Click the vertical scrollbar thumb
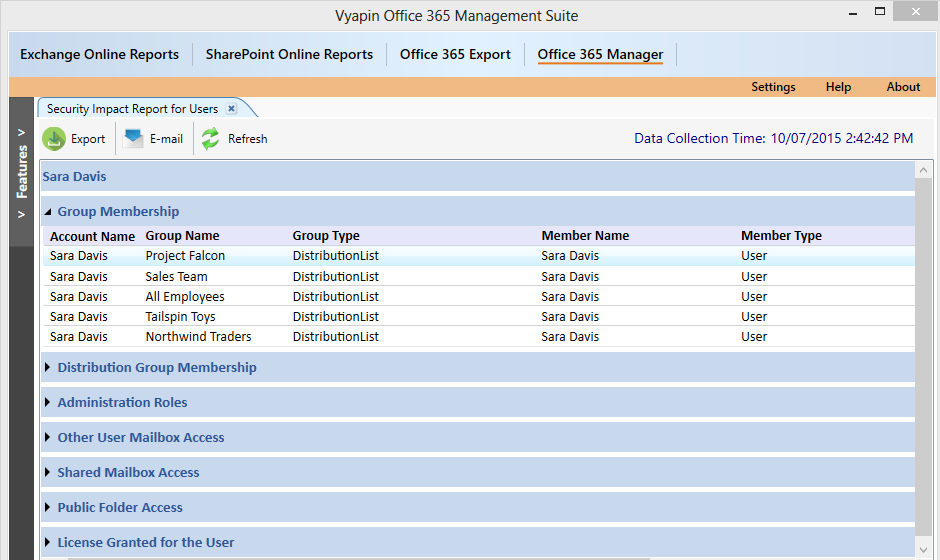Screen dimensions: 940x560 tap(924, 357)
